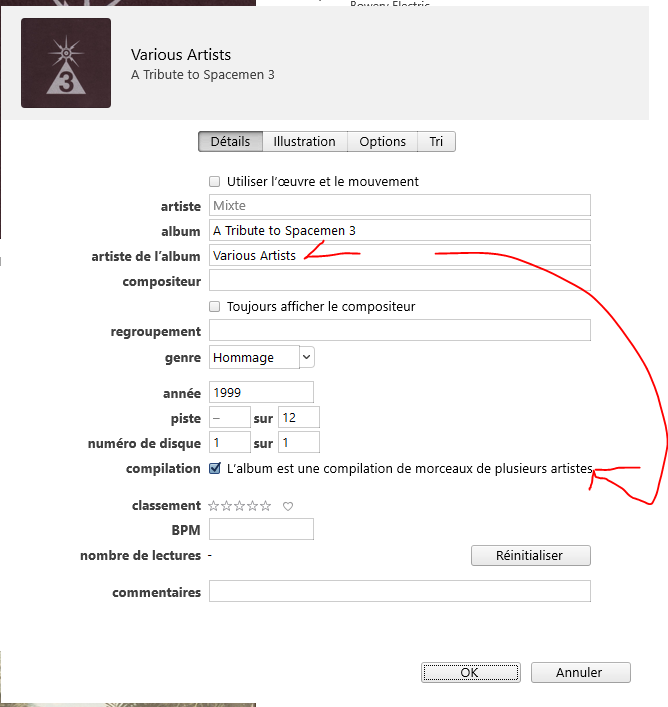This screenshot has width=668, height=707.
Task: Set the fifth star in classement rating
Action: click(x=265, y=506)
